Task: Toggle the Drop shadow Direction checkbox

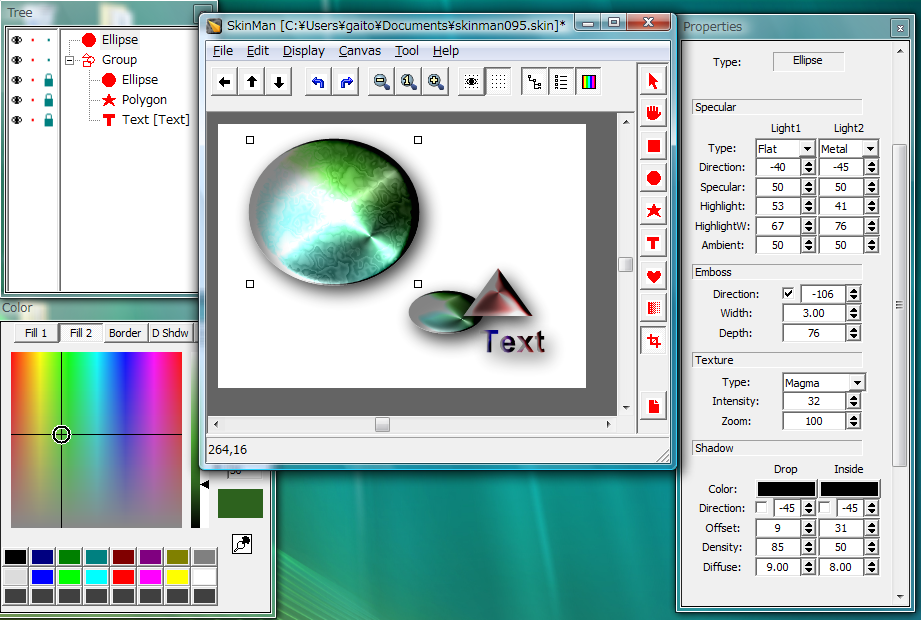Action: pos(762,508)
